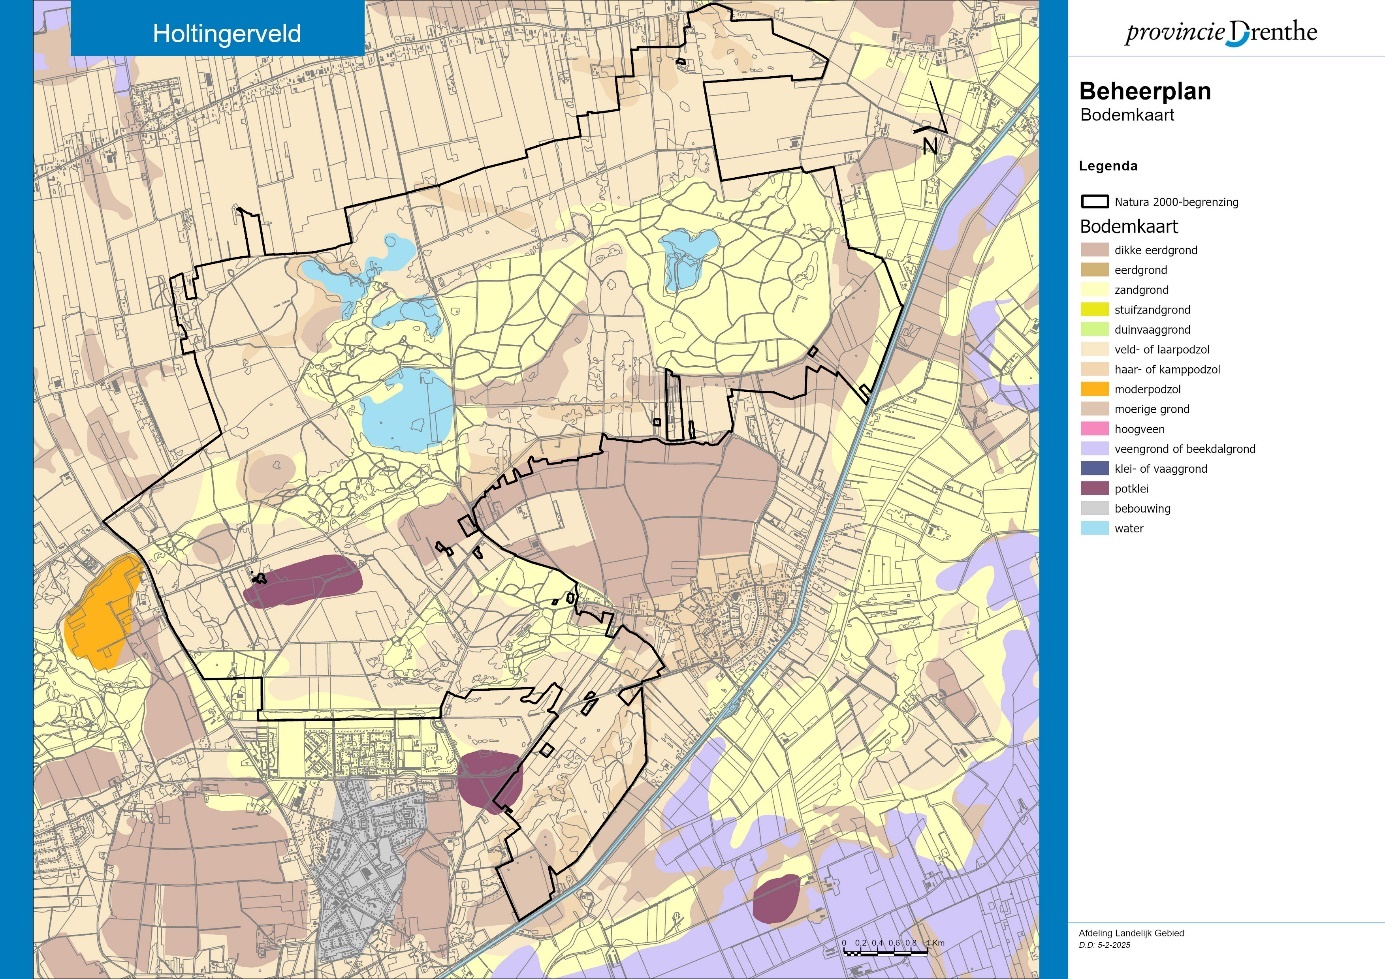Choose the stuifzandgrond yellow legend swatch
The height and width of the screenshot is (979, 1385).
pyautogui.click(x=1094, y=310)
